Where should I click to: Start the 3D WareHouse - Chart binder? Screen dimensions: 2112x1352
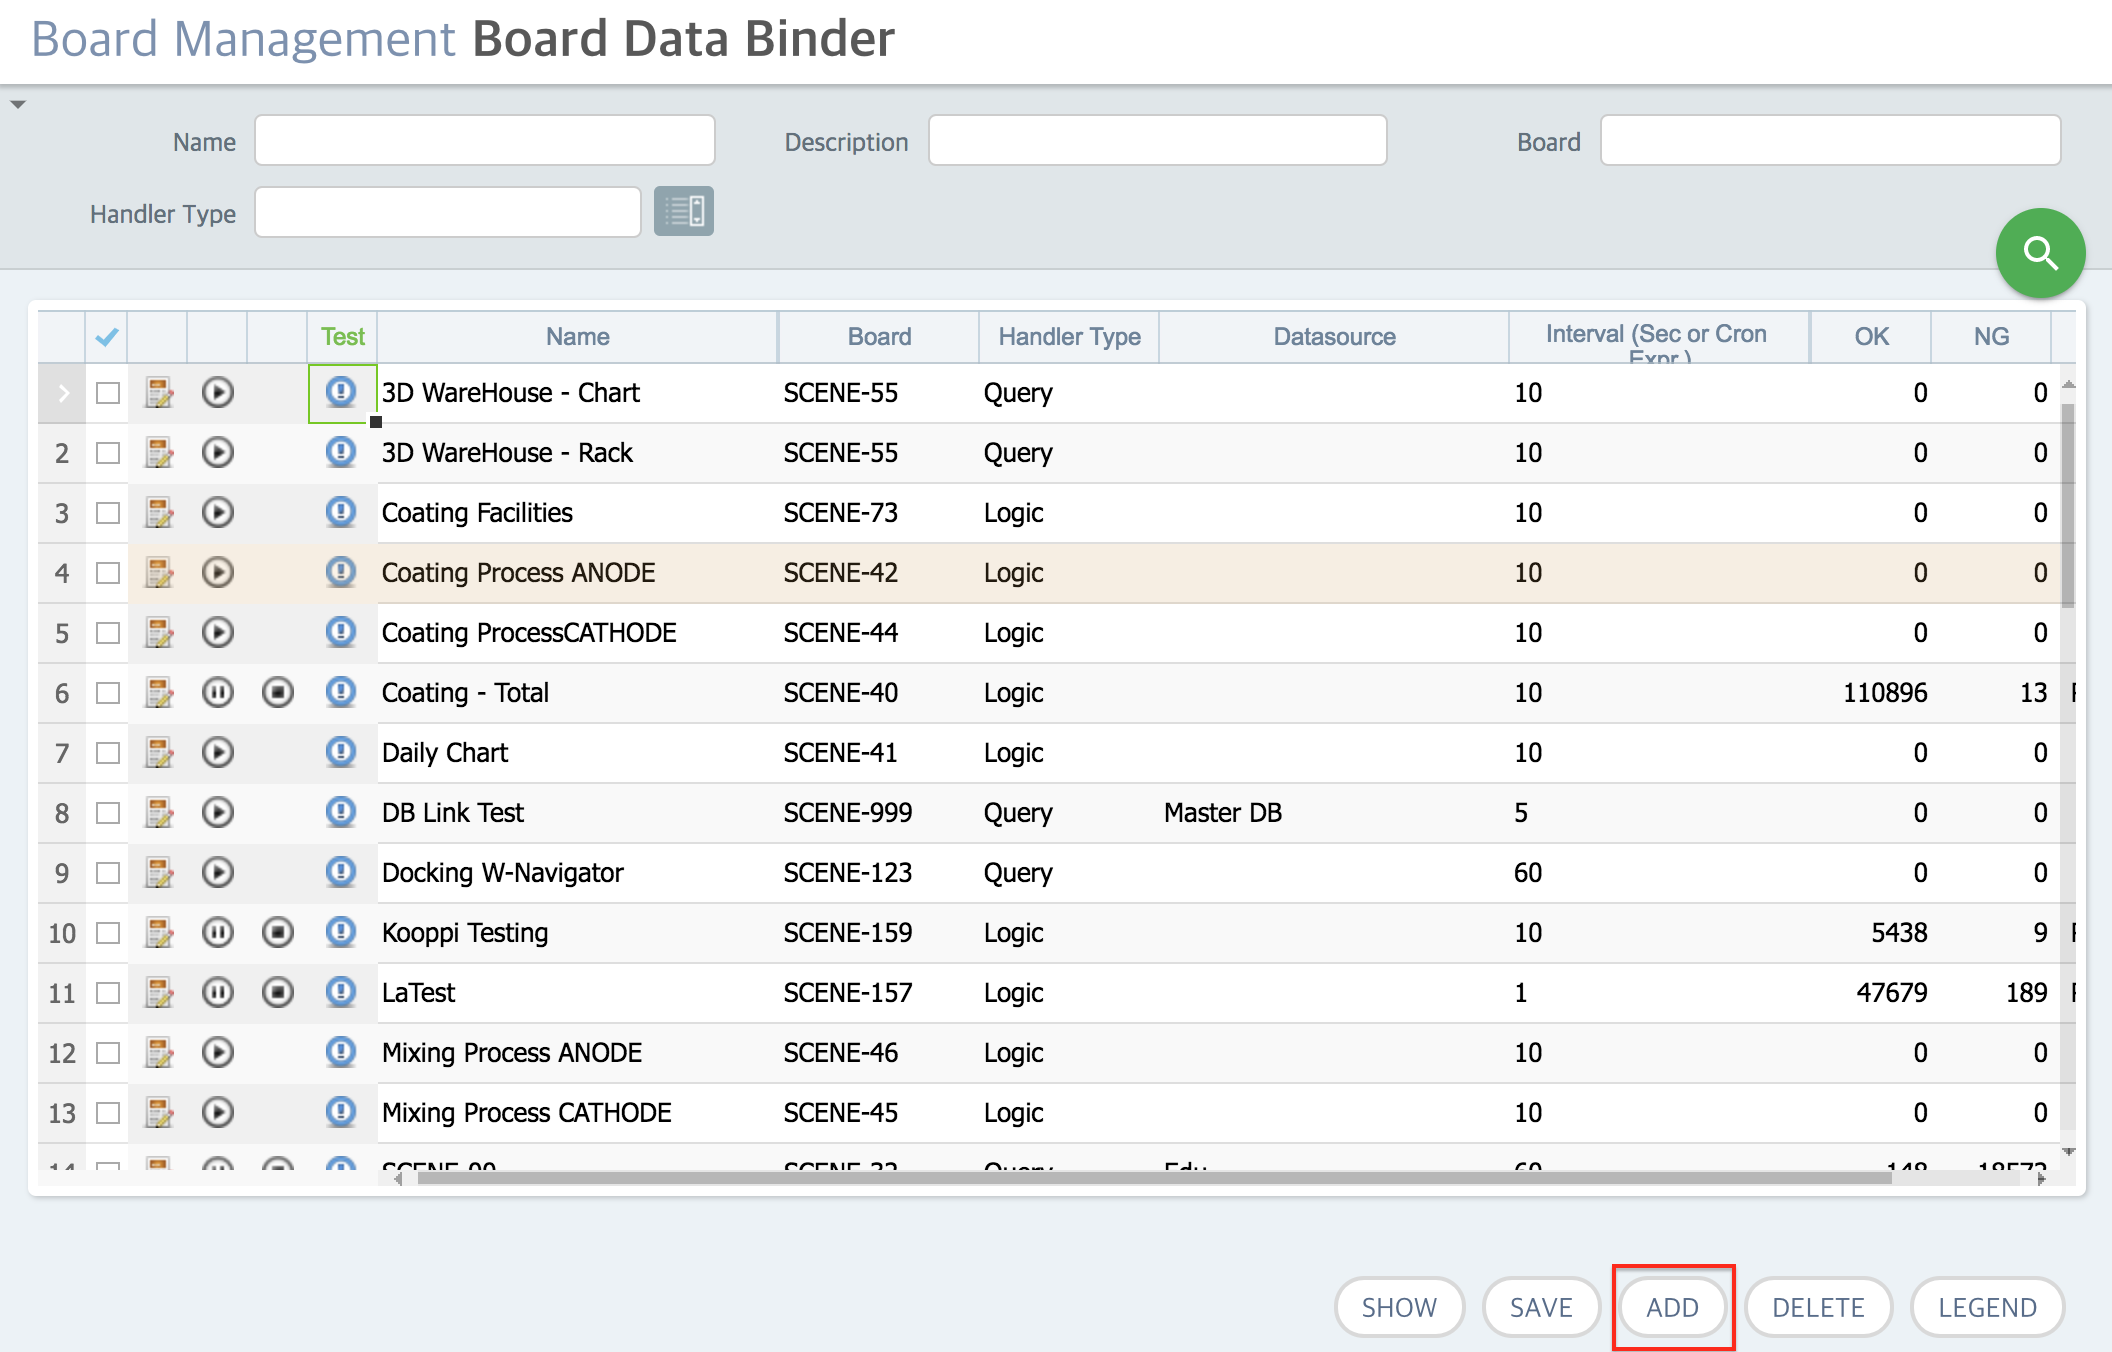pyautogui.click(x=218, y=392)
